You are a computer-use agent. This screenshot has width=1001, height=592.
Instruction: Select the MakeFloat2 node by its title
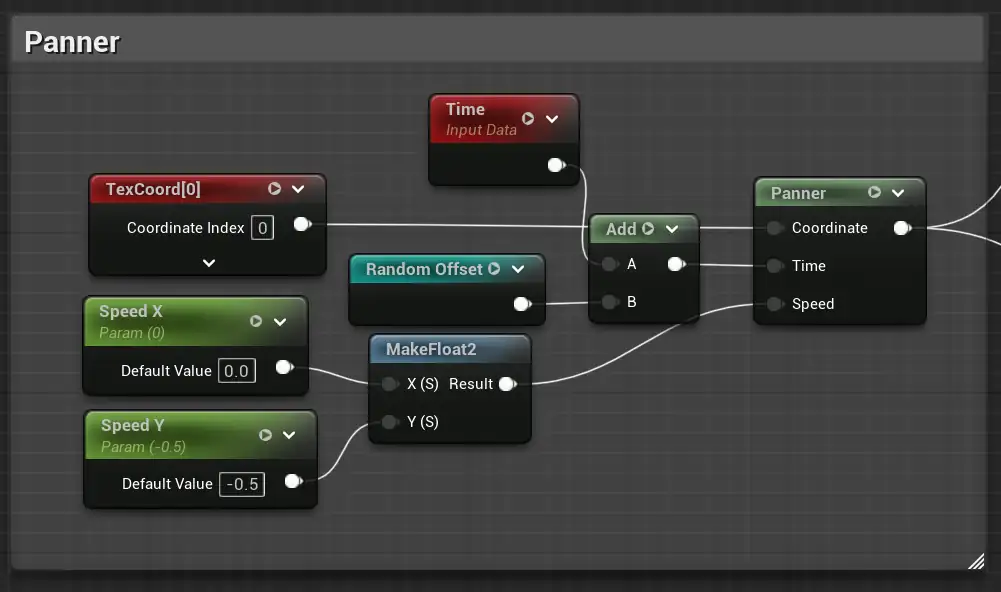[x=431, y=349]
